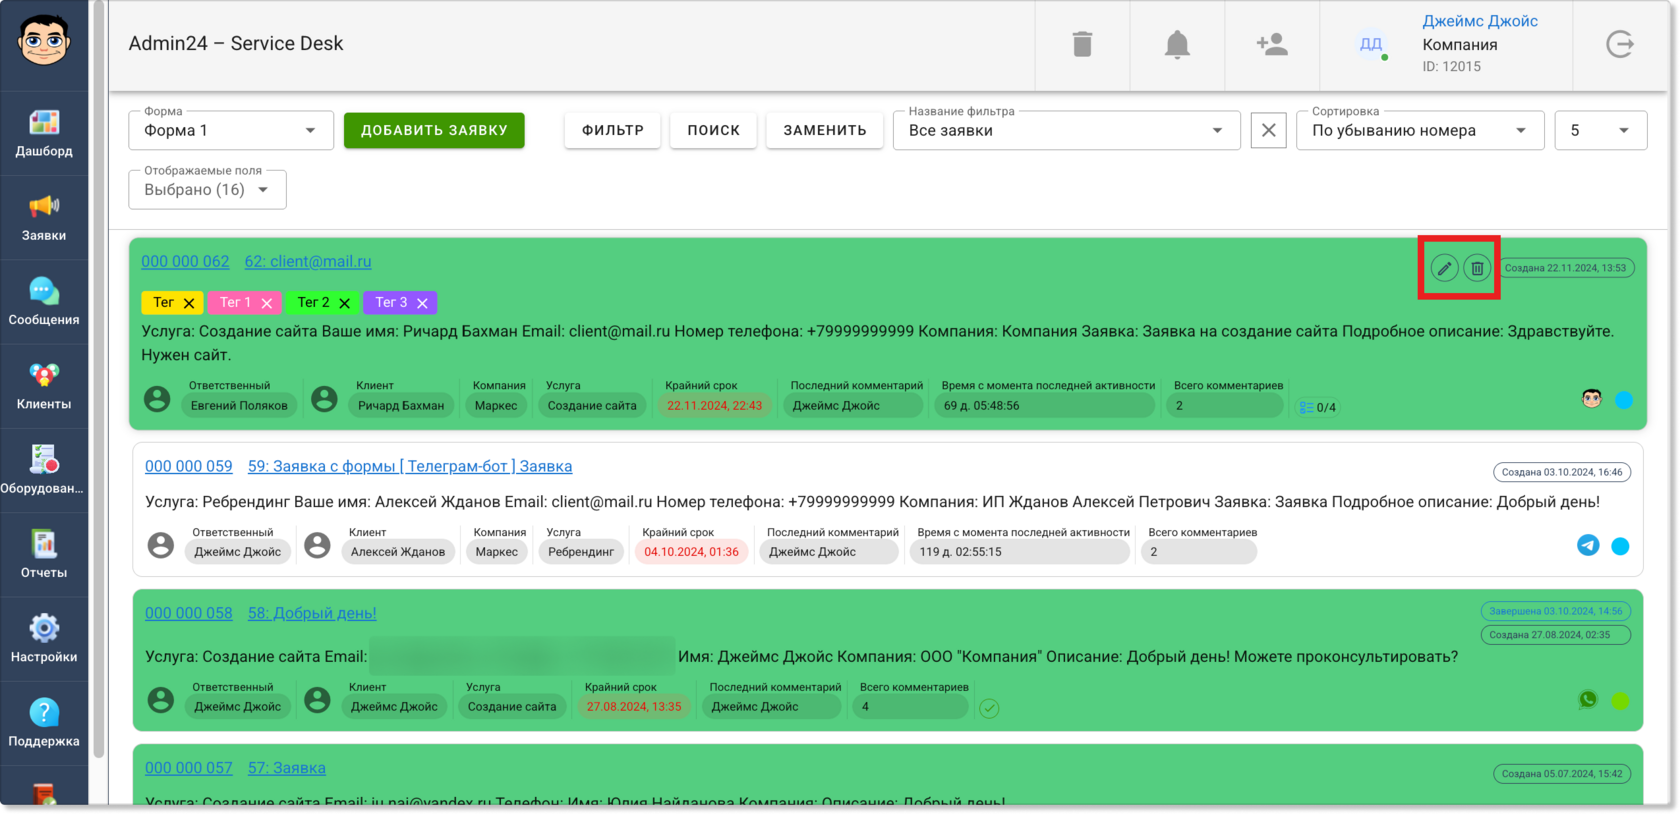The height and width of the screenshot is (814, 1680).
Task: Open 57: Заявка link
Action: [x=287, y=768]
